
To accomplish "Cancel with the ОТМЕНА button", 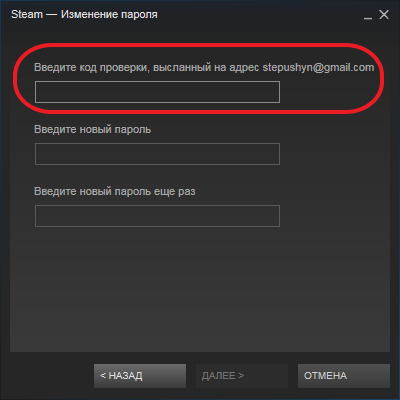I will [344, 376].
